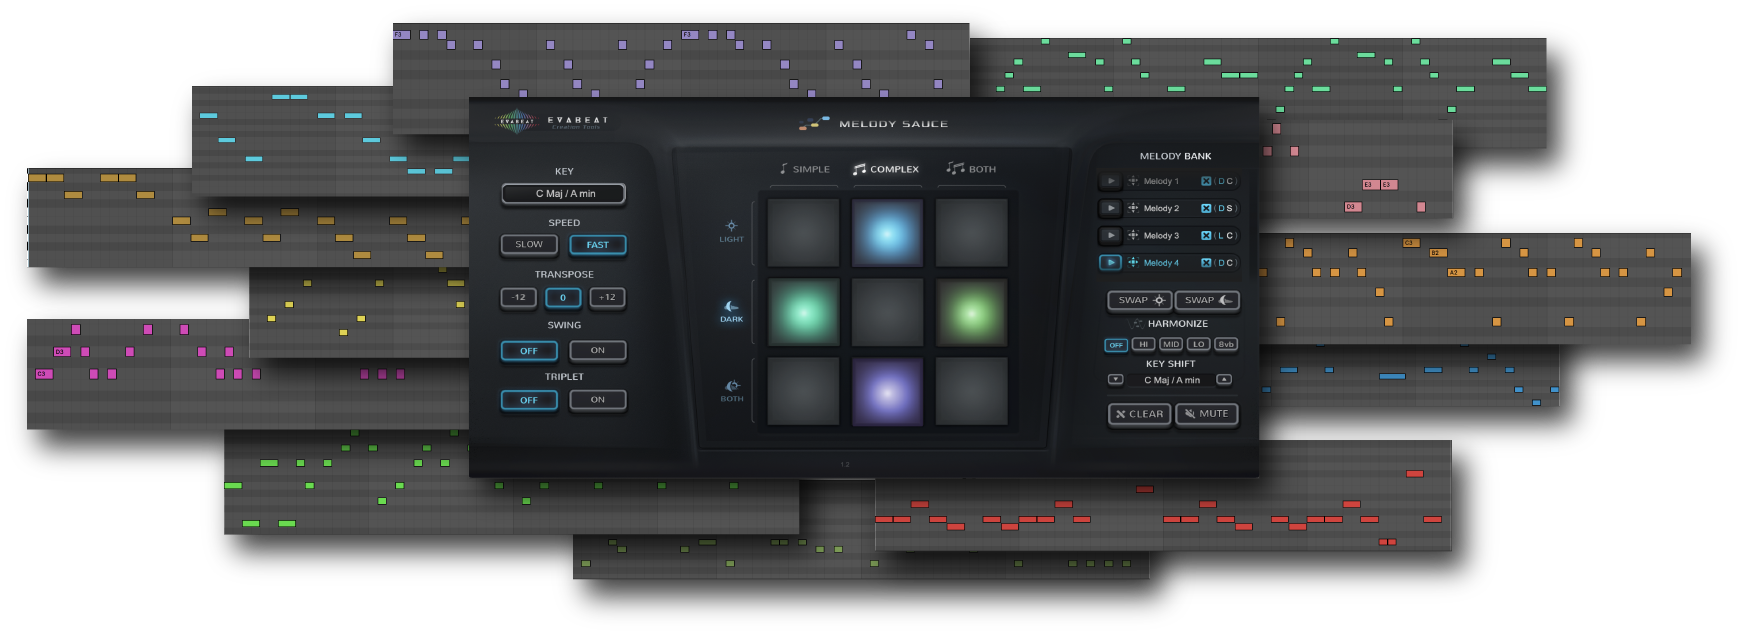
Task: Set speed to Fast
Action: [x=598, y=244]
